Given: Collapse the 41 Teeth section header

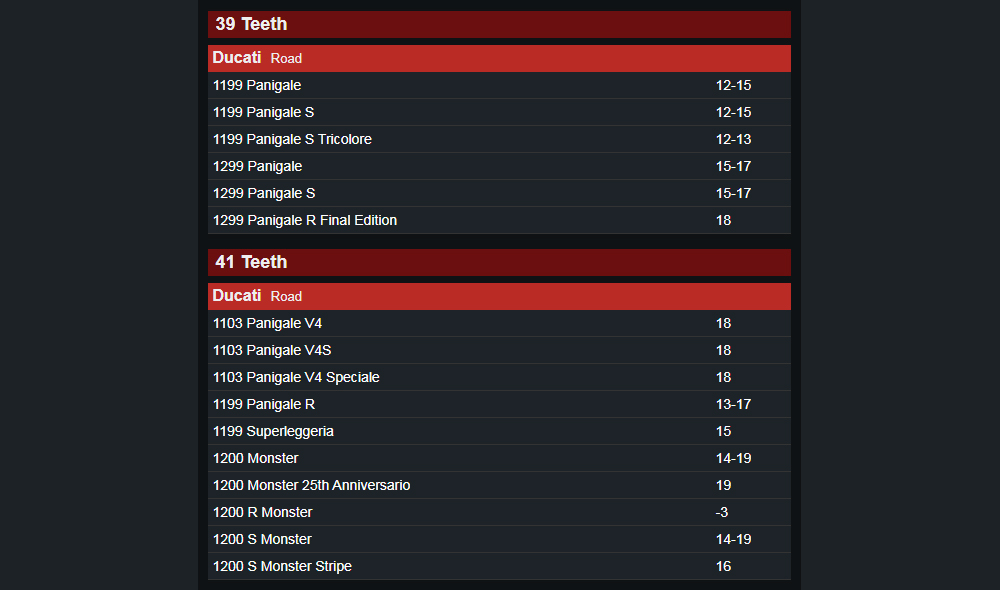Looking at the screenshot, I should (x=499, y=262).
